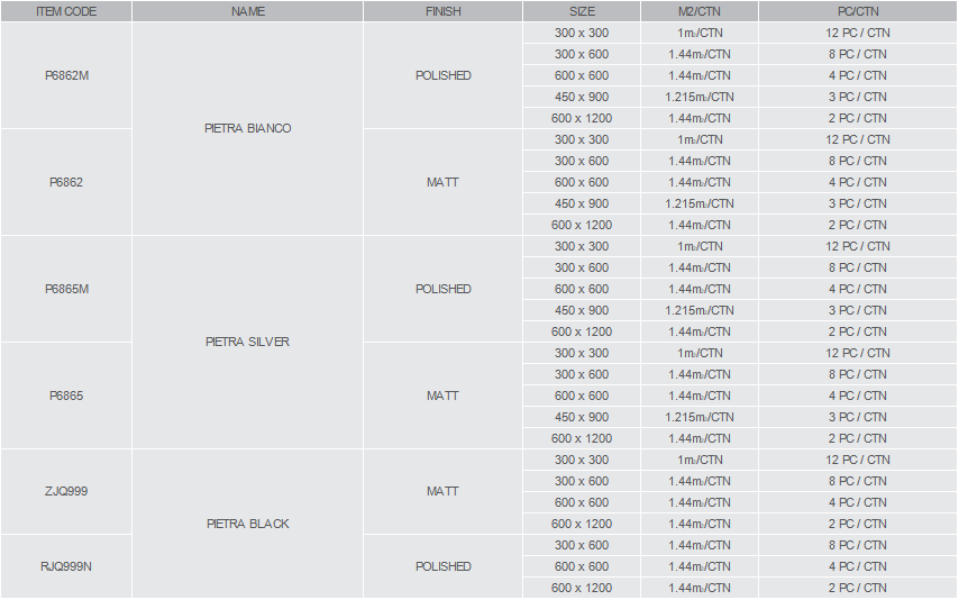The height and width of the screenshot is (600, 959).
Task: Select the ZJQ999 item code cell
Action: coord(66,491)
